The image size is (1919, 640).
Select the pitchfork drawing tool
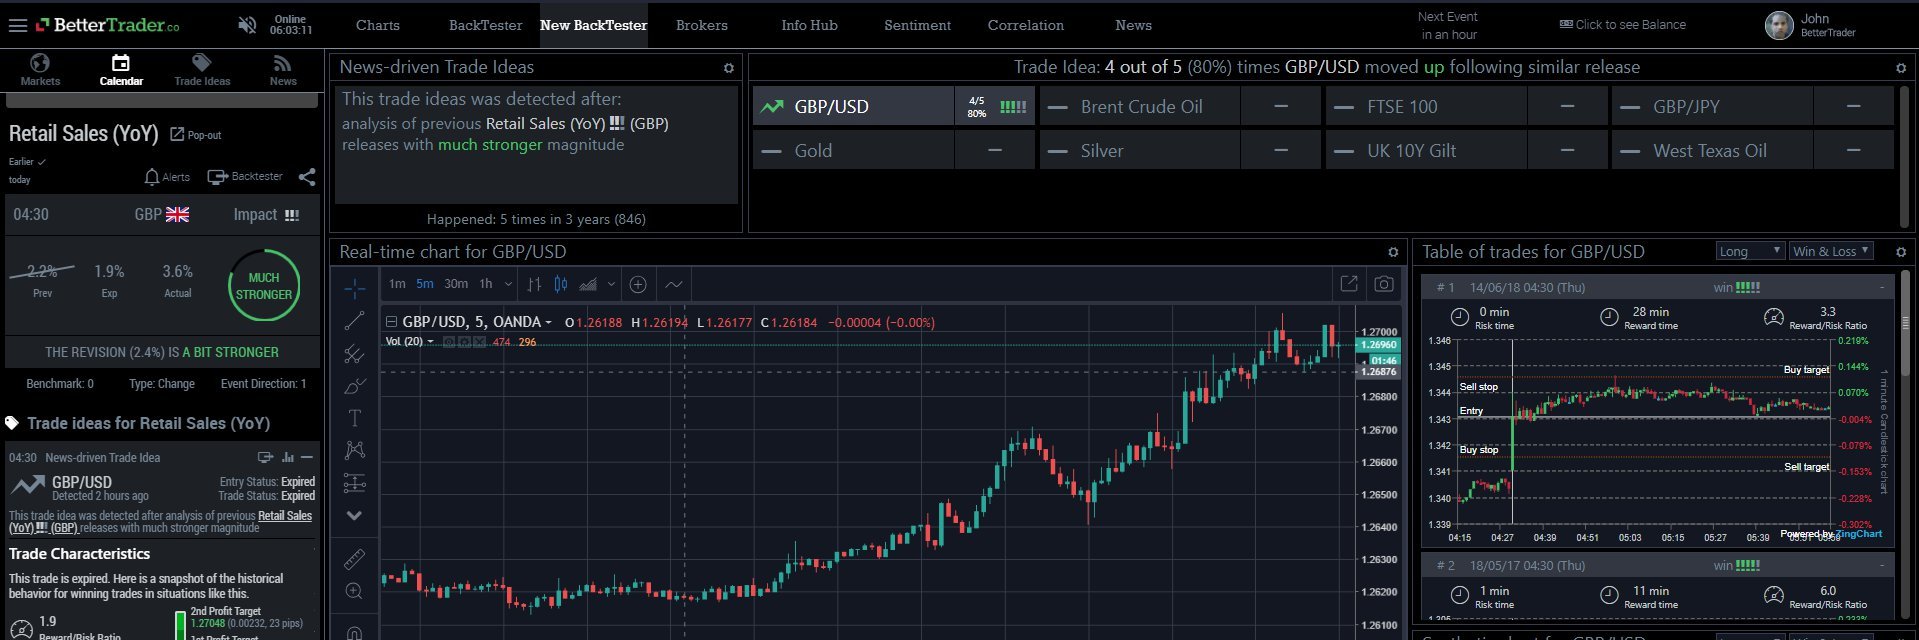tap(354, 353)
